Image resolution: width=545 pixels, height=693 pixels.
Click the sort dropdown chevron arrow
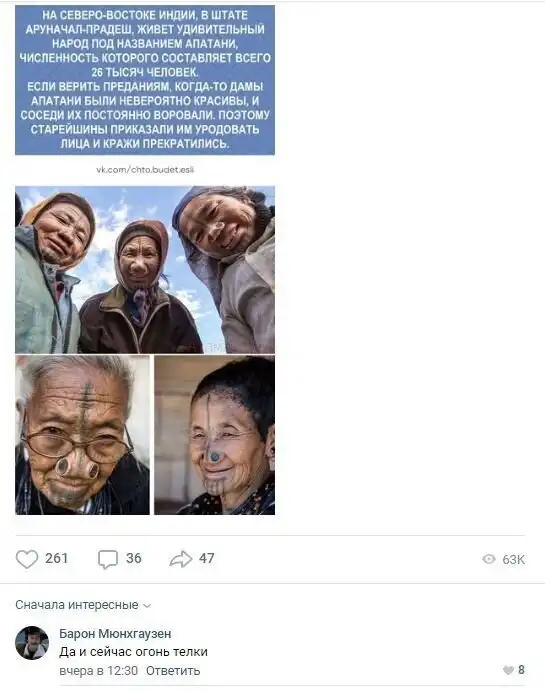(x=148, y=605)
